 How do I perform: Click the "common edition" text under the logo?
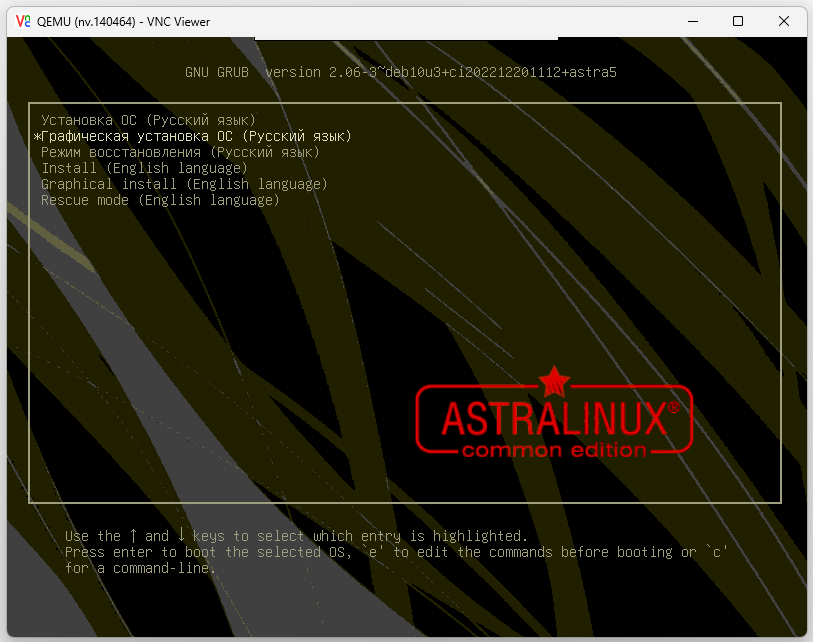point(553,450)
